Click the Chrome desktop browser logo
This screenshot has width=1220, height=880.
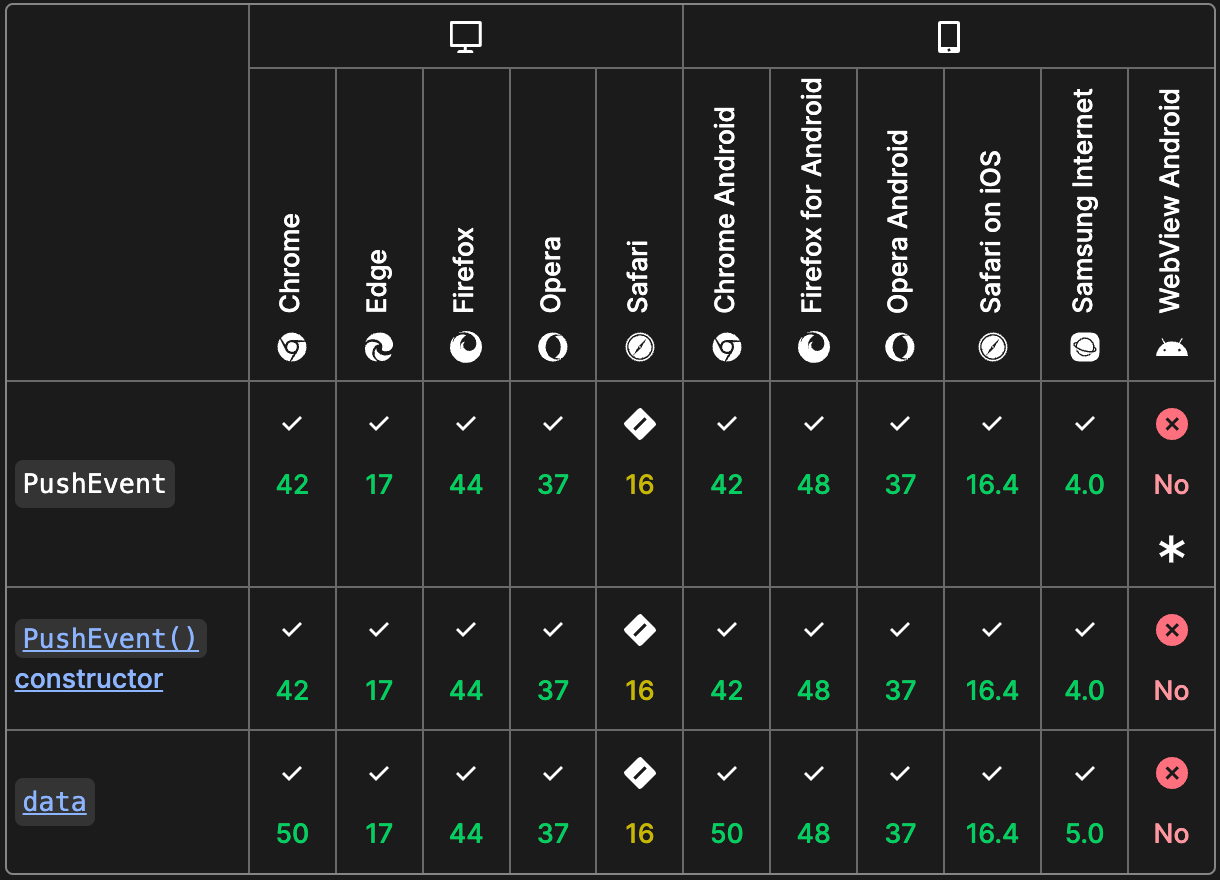point(292,347)
